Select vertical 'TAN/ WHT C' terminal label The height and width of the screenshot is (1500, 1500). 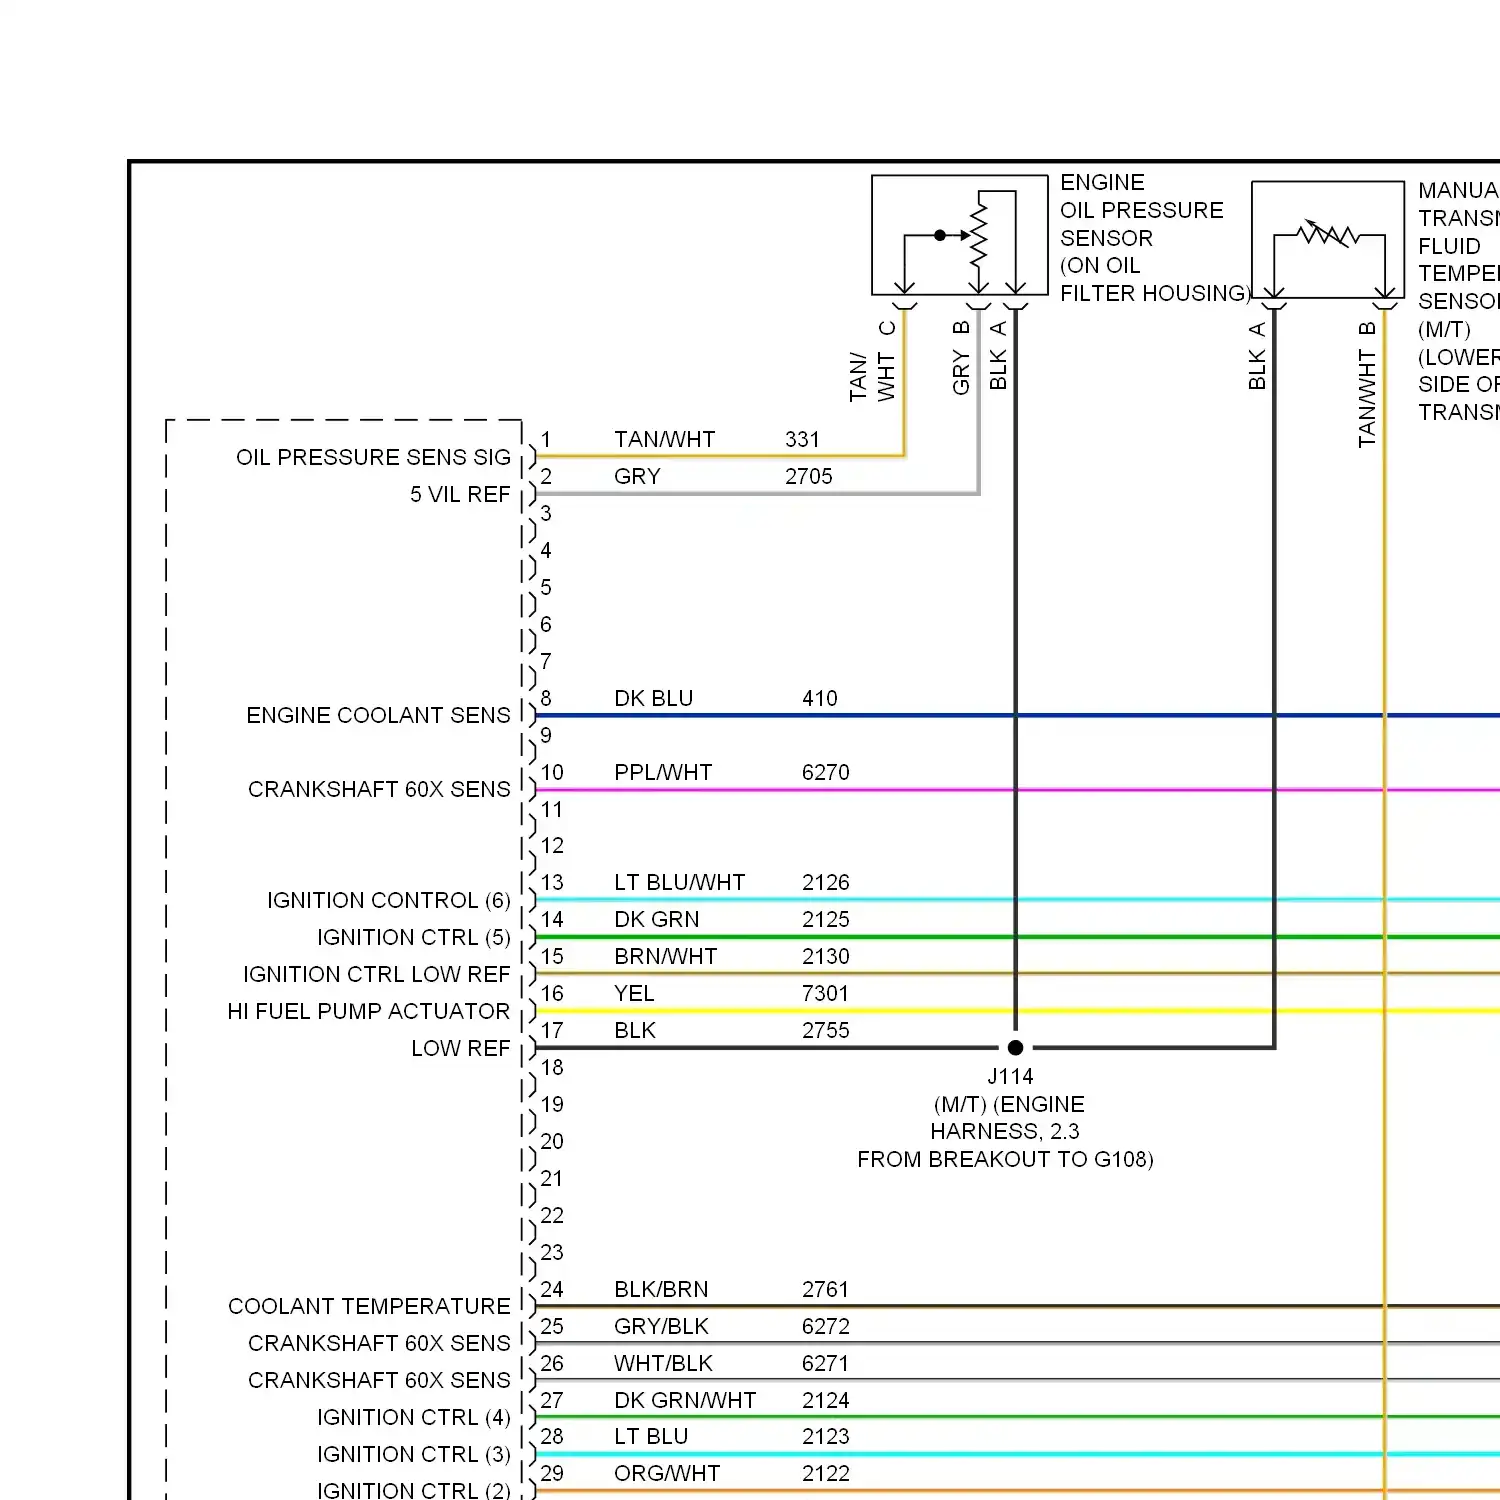tap(872, 361)
